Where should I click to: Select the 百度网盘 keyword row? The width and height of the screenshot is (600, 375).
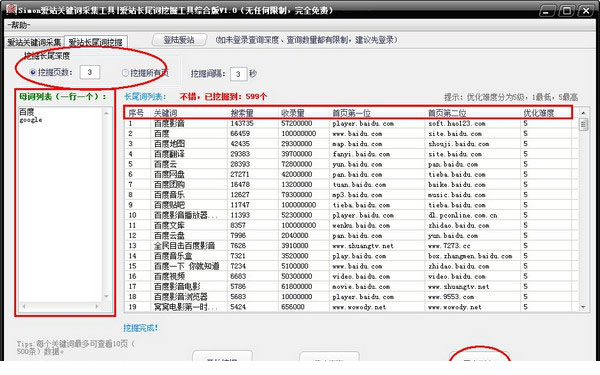tap(169, 174)
